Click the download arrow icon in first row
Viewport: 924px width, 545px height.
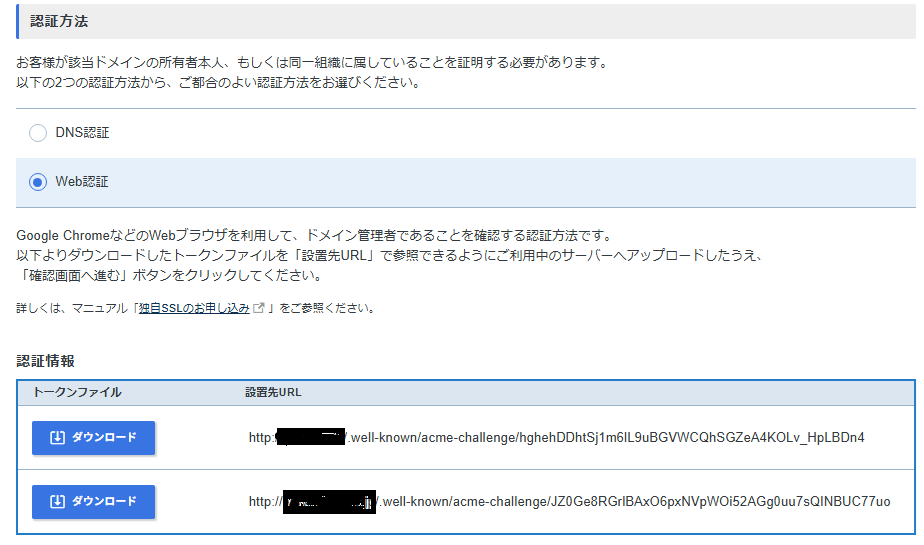point(57,438)
